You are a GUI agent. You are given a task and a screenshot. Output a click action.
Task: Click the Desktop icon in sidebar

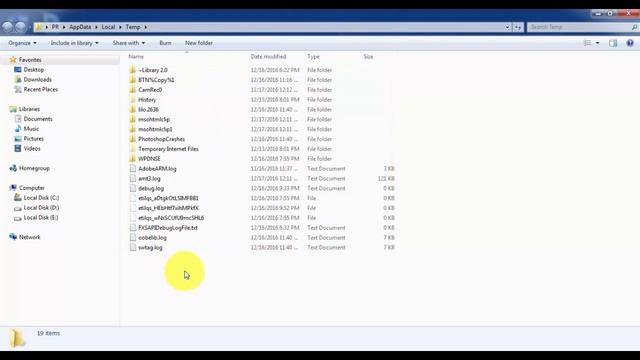18,70
